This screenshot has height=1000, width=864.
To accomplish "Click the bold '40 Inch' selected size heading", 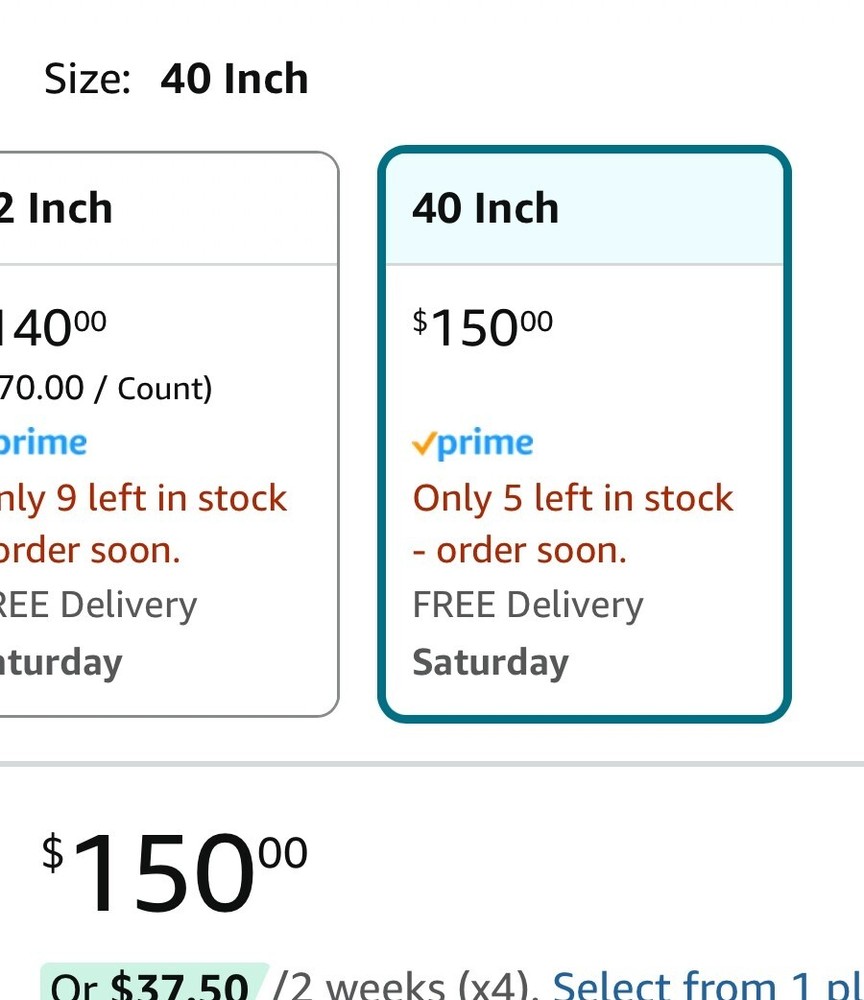I will click(x=234, y=79).
